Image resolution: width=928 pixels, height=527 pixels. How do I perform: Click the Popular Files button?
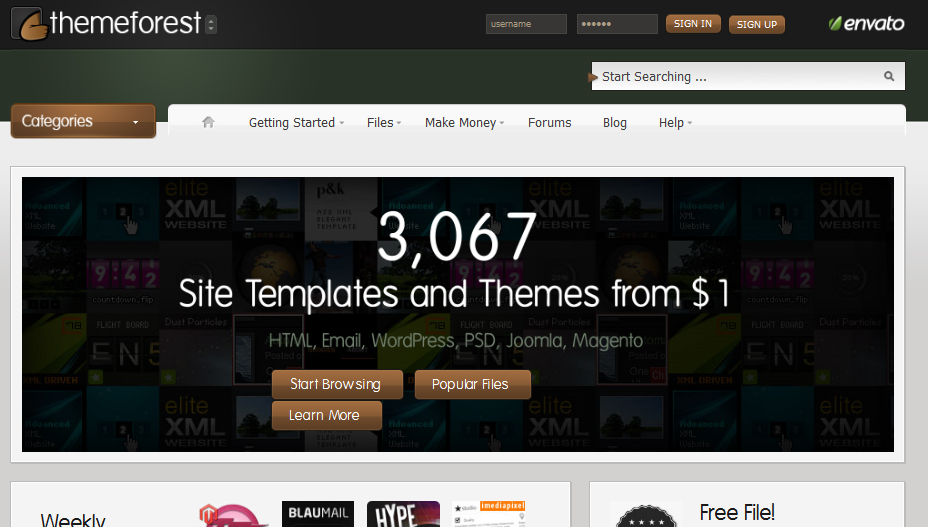click(x=472, y=384)
